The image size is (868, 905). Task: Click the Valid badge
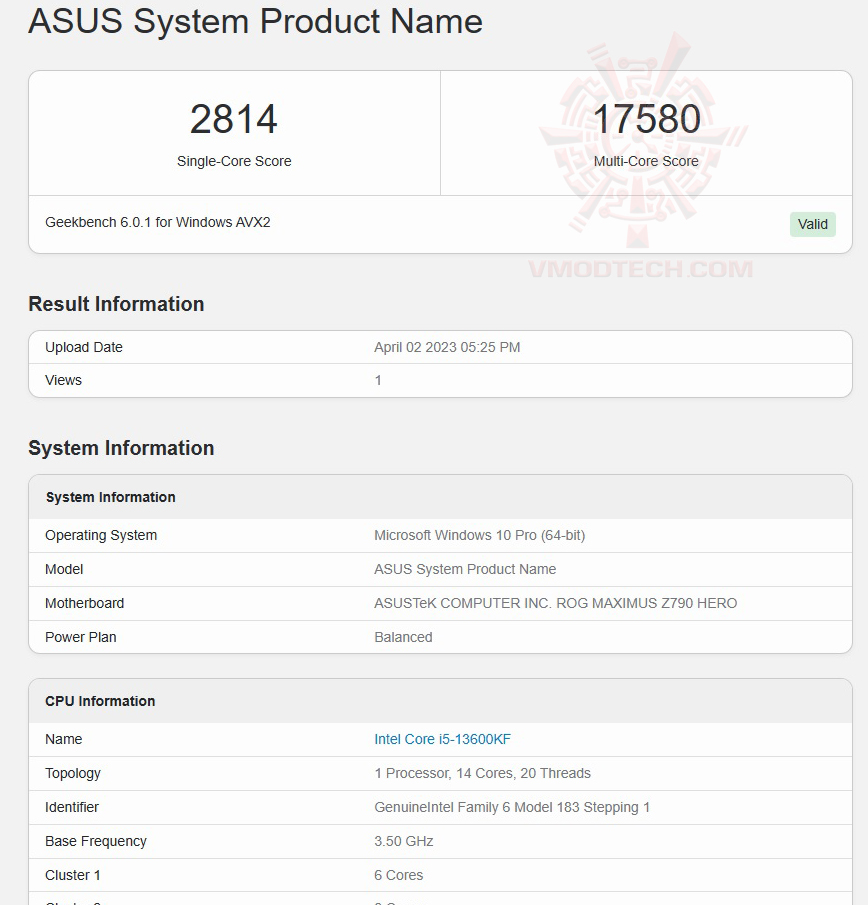click(x=812, y=224)
